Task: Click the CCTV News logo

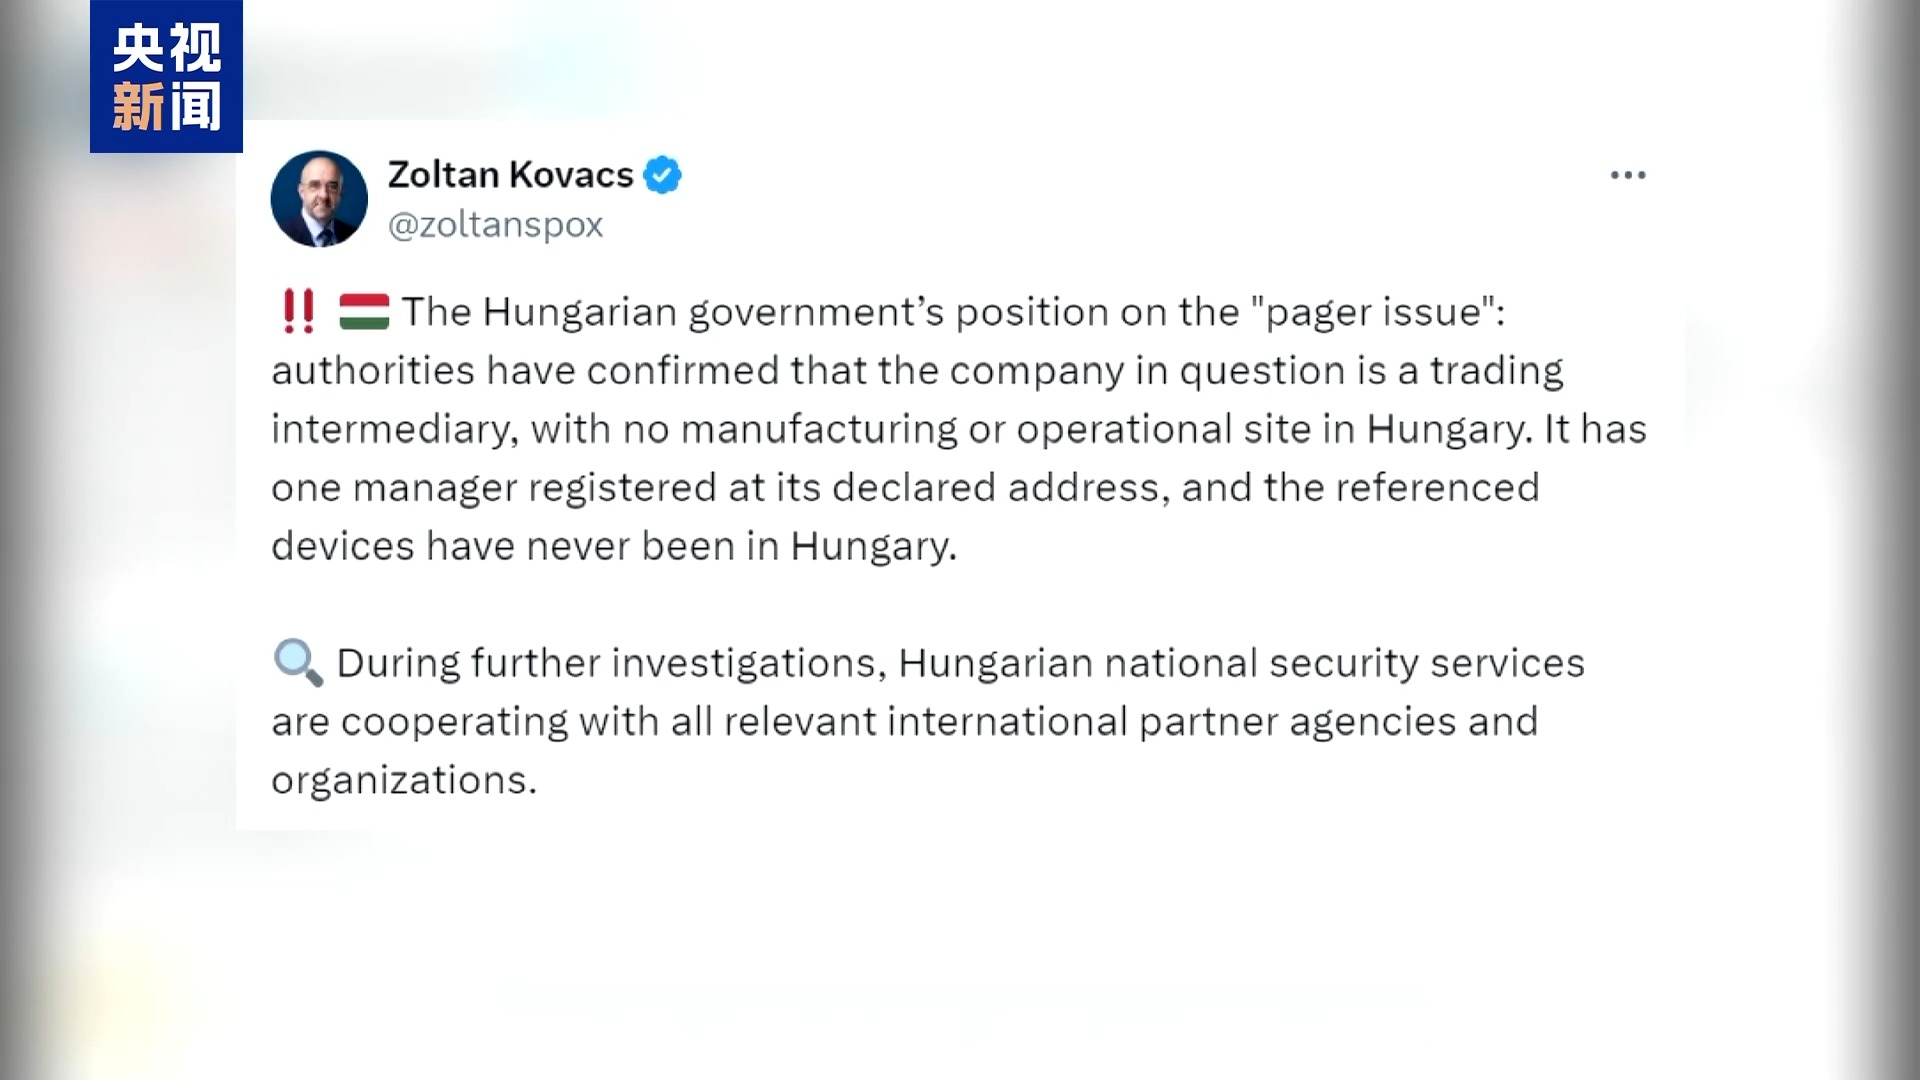Action: click(166, 77)
